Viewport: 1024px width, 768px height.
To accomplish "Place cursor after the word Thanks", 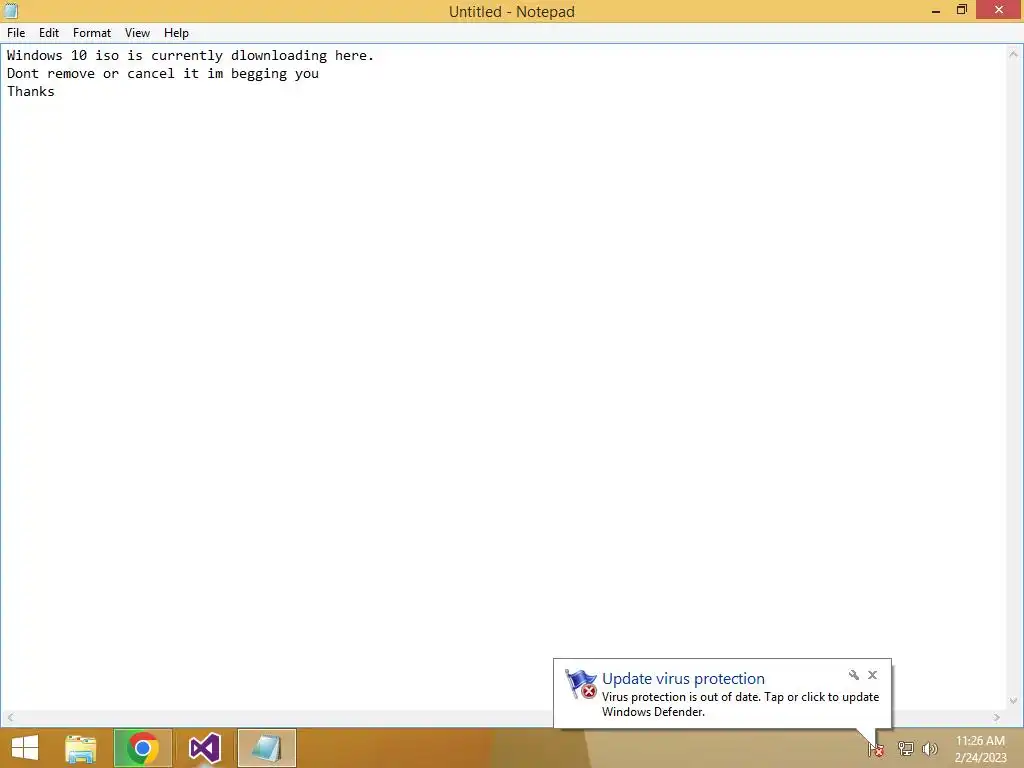I will coord(56,91).
